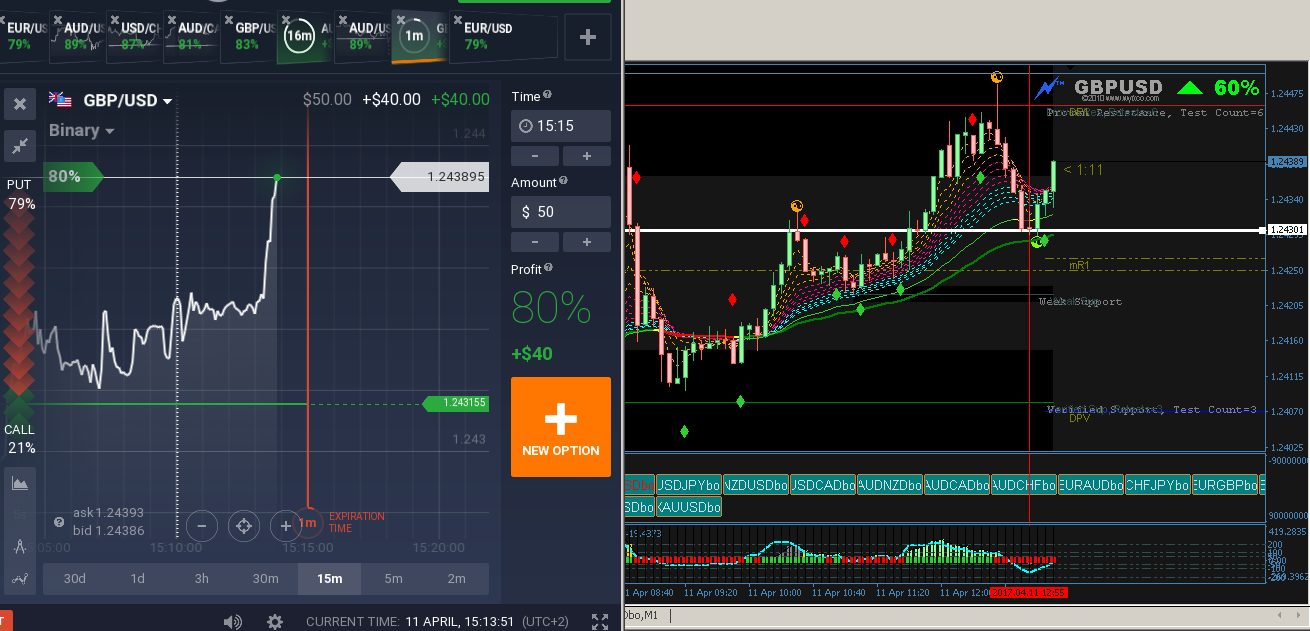Increase the amount with plus
The image size is (1310, 631).
587,242
